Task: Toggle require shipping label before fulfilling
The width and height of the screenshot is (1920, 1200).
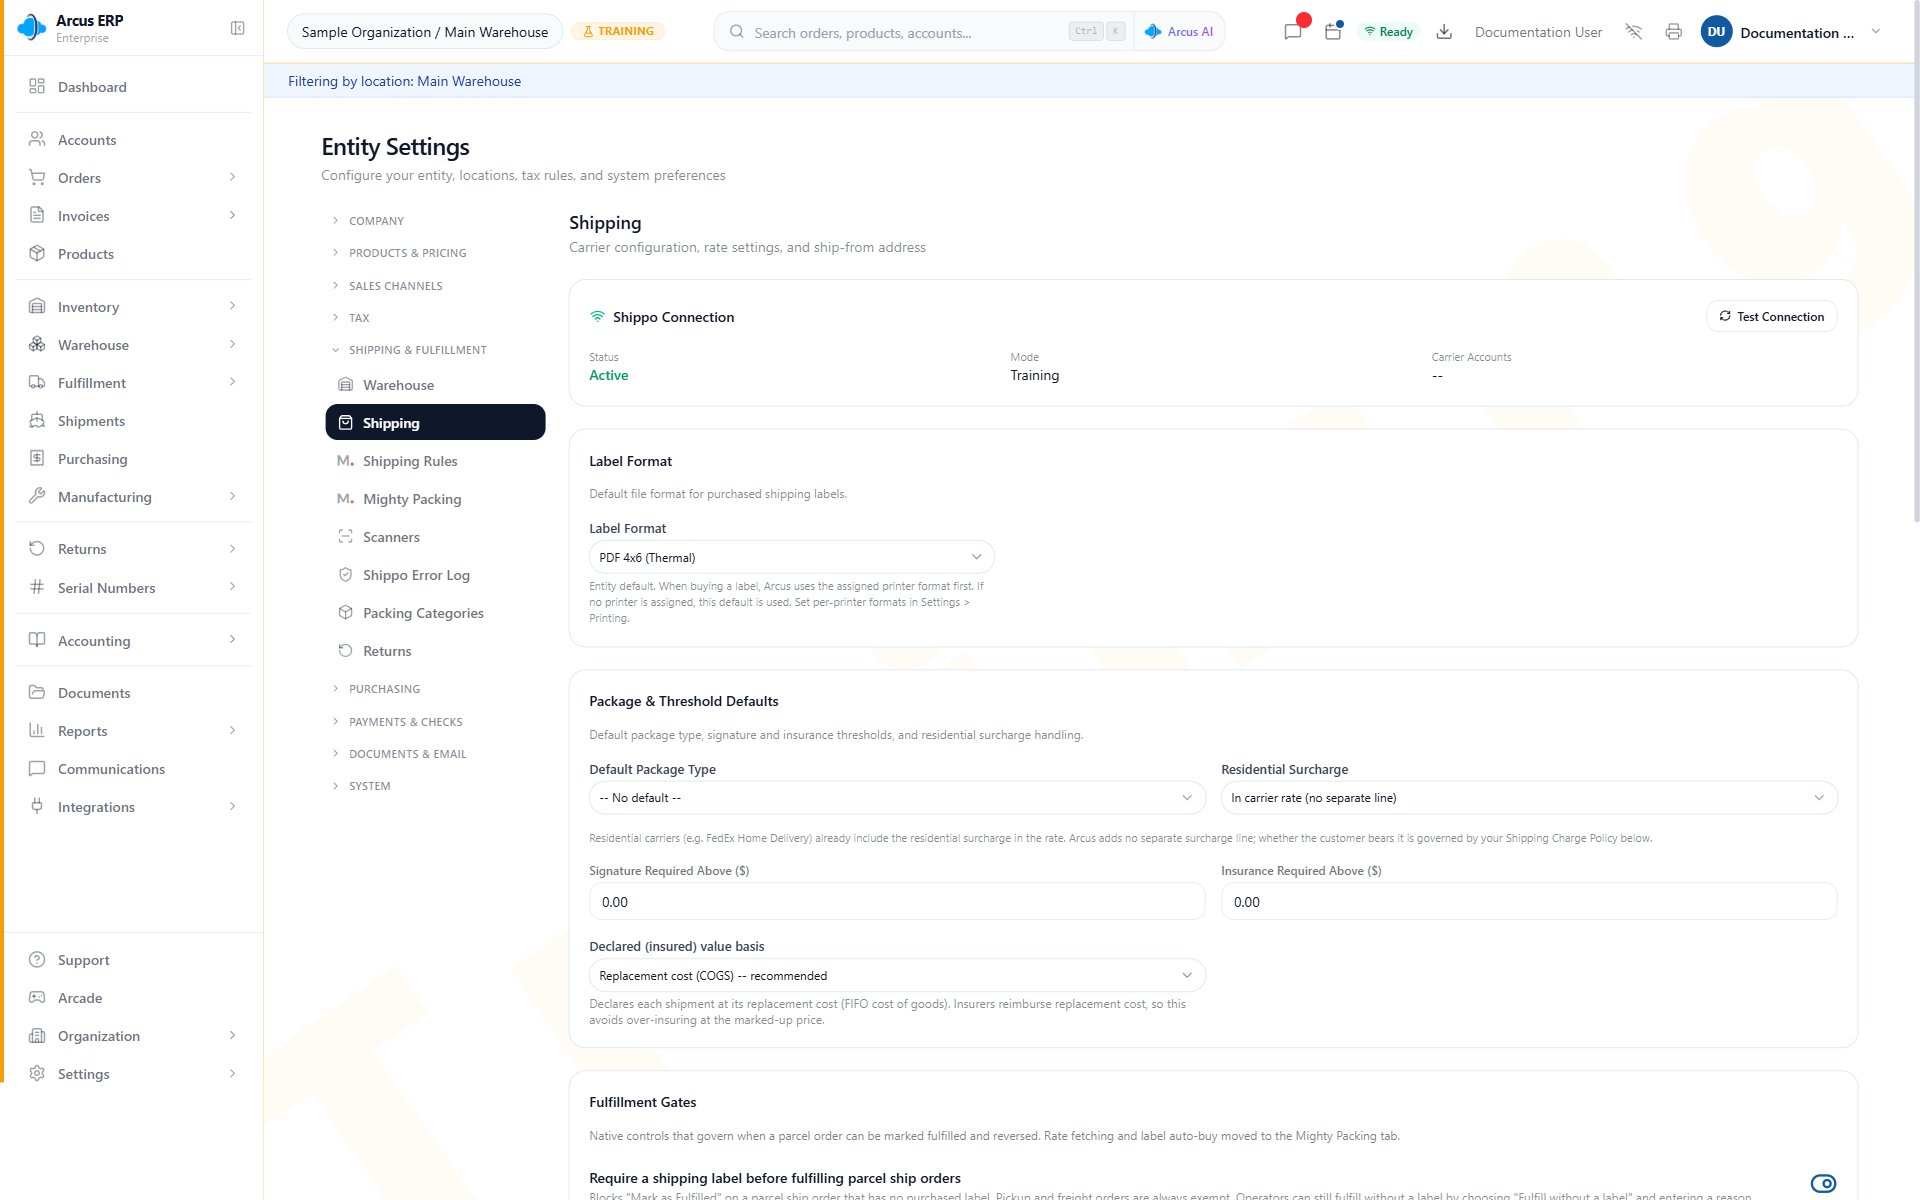Action: coord(1823,1183)
